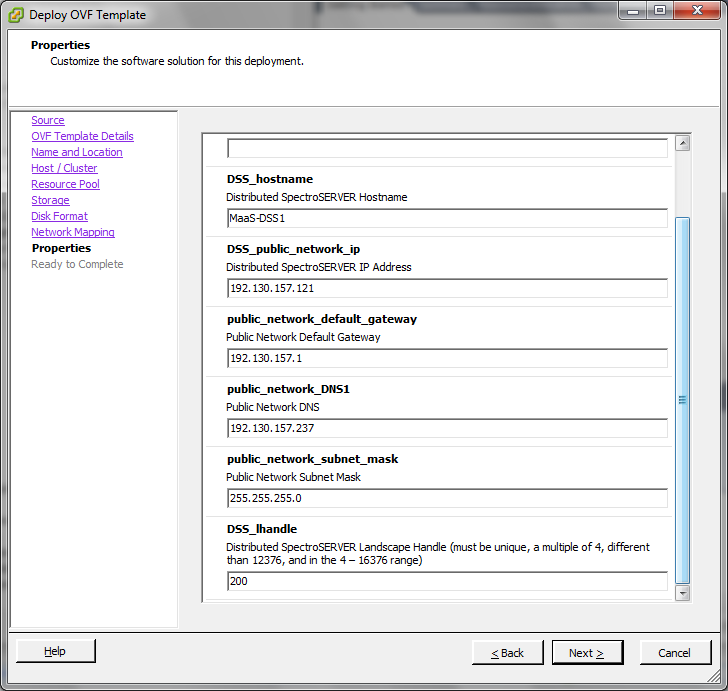Click the public_network_subnet_mask heading
The width and height of the screenshot is (728, 691).
click(x=312, y=459)
